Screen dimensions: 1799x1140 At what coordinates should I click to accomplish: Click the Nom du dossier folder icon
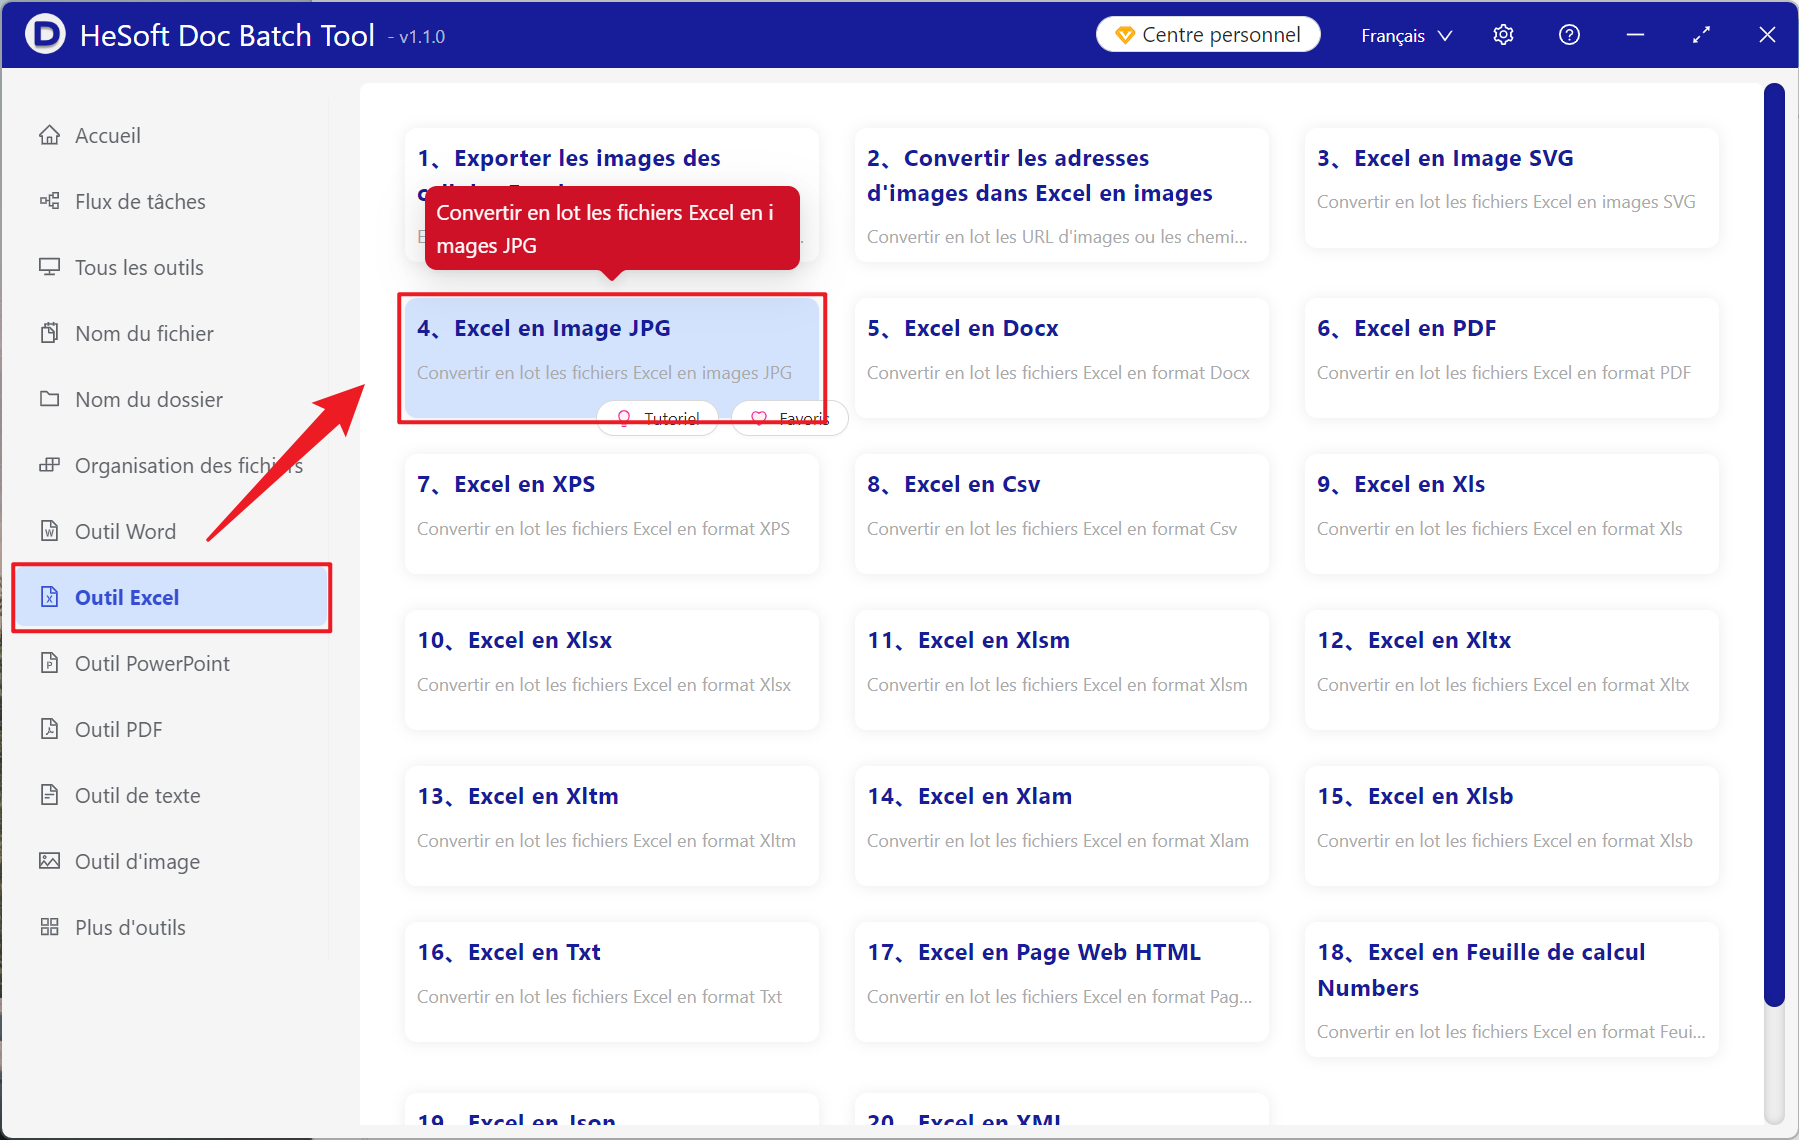[49, 399]
